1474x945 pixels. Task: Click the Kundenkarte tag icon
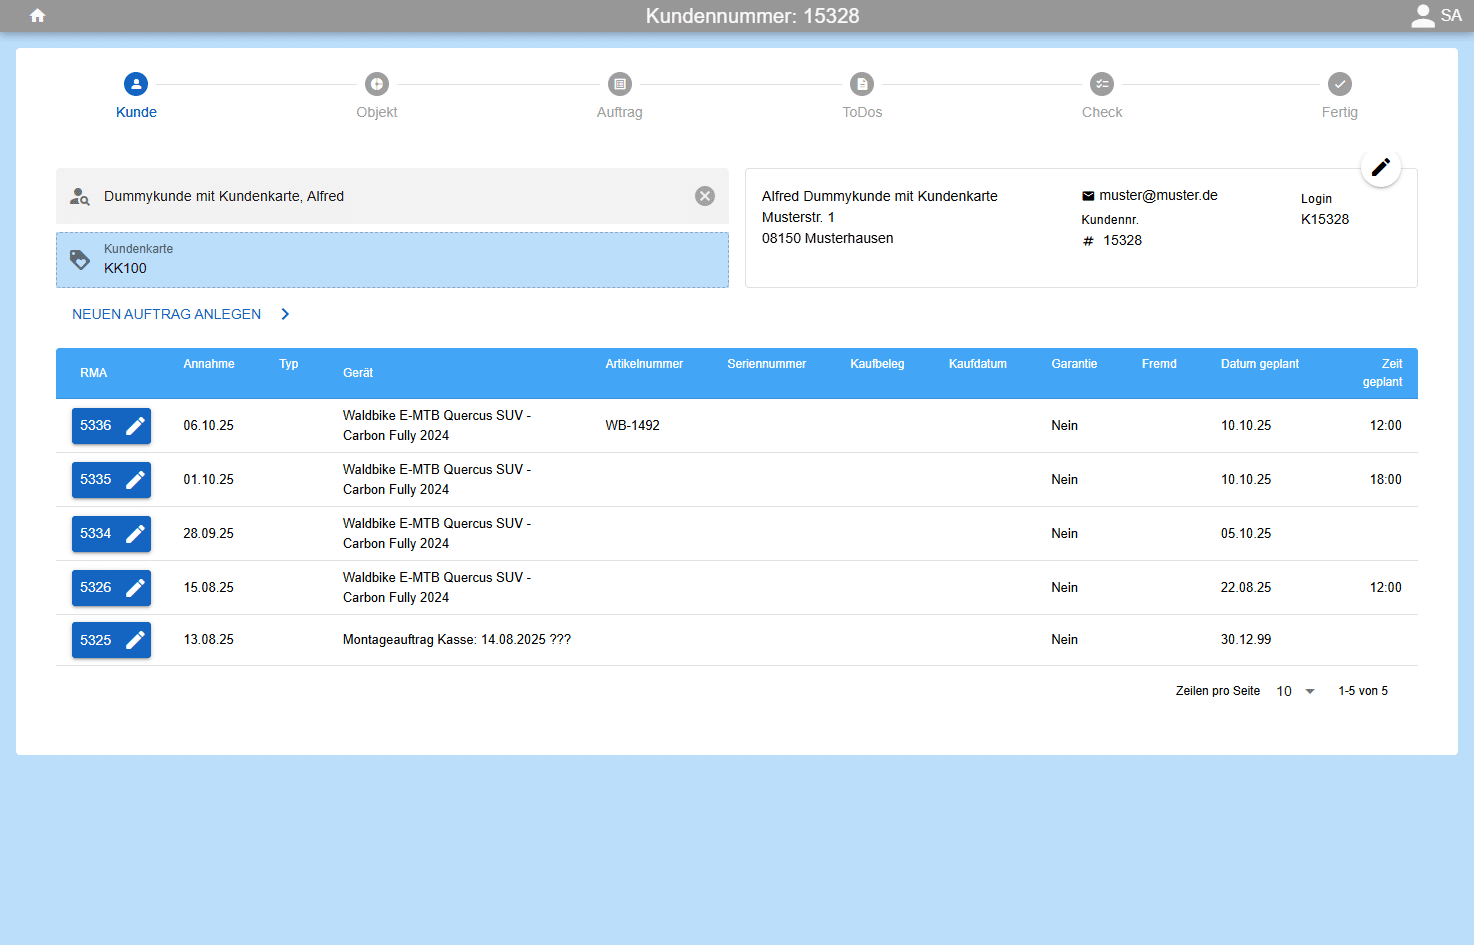[80, 260]
